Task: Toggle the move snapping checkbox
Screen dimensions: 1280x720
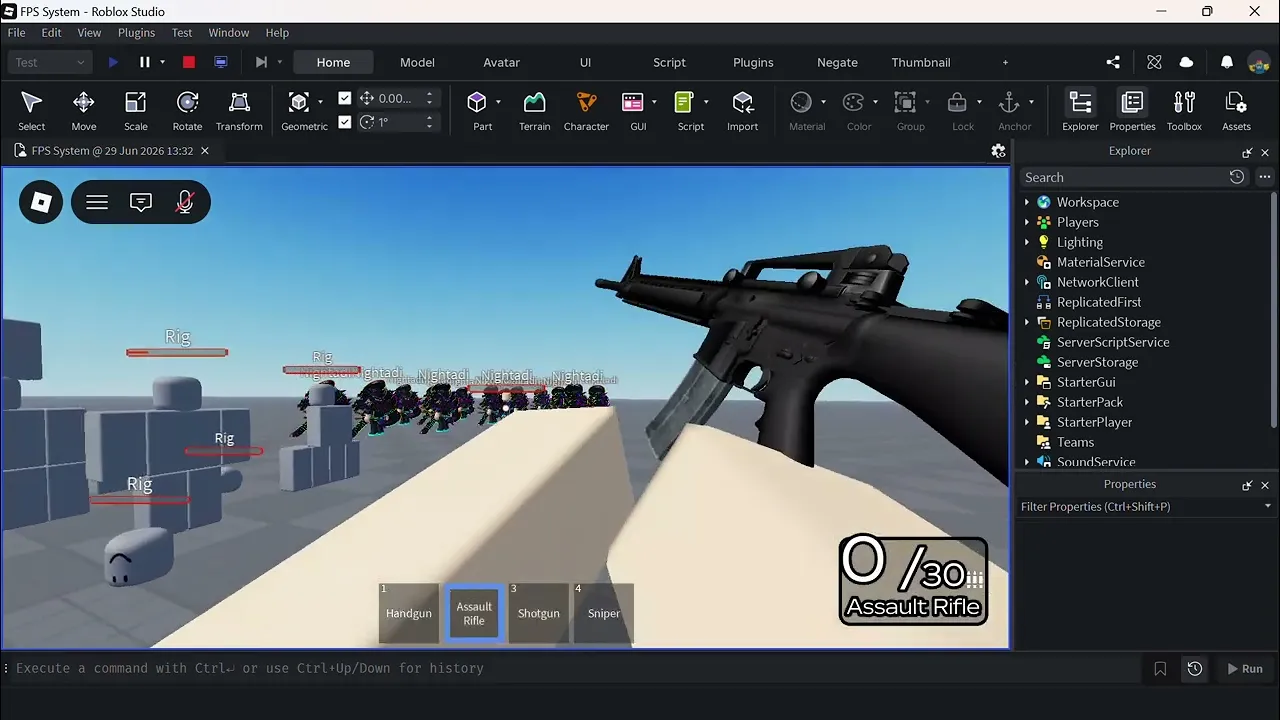Action: point(345,98)
